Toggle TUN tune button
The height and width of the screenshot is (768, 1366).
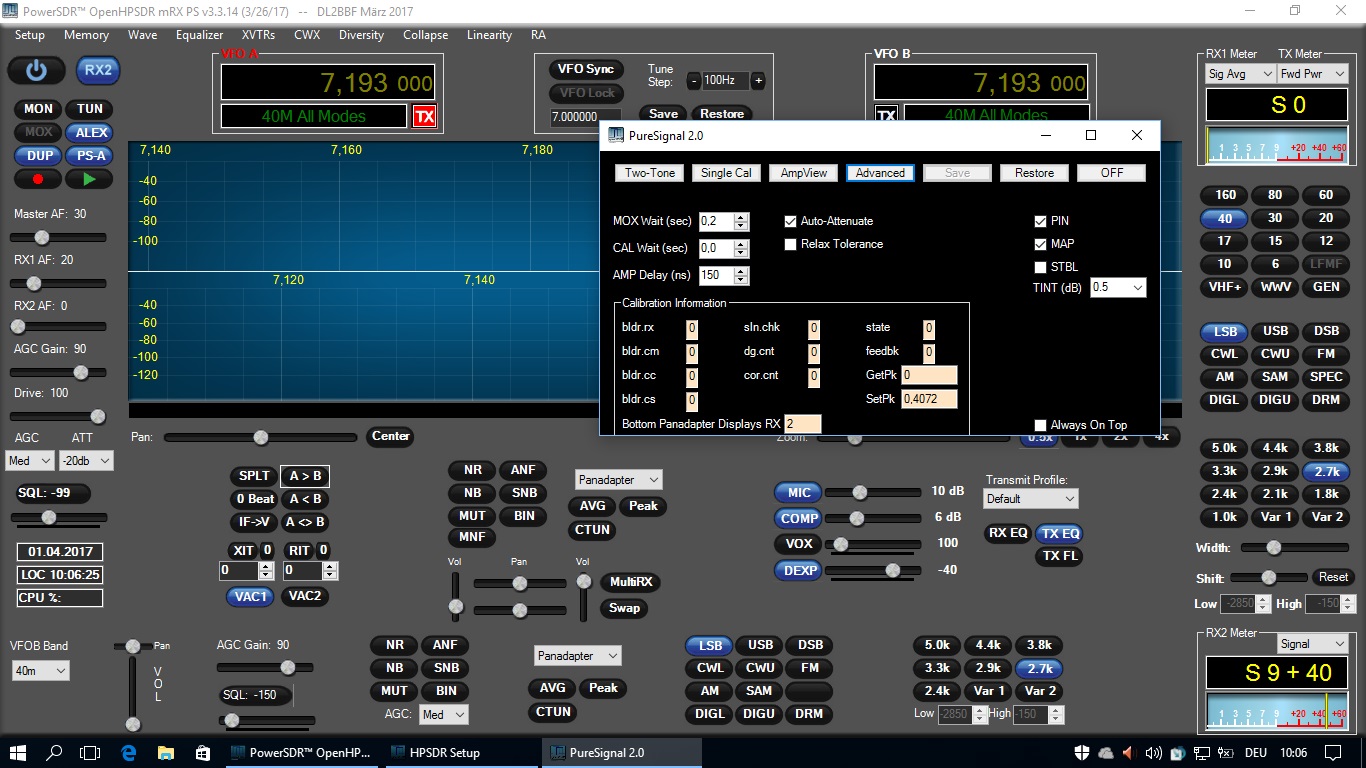pyautogui.click(x=89, y=109)
